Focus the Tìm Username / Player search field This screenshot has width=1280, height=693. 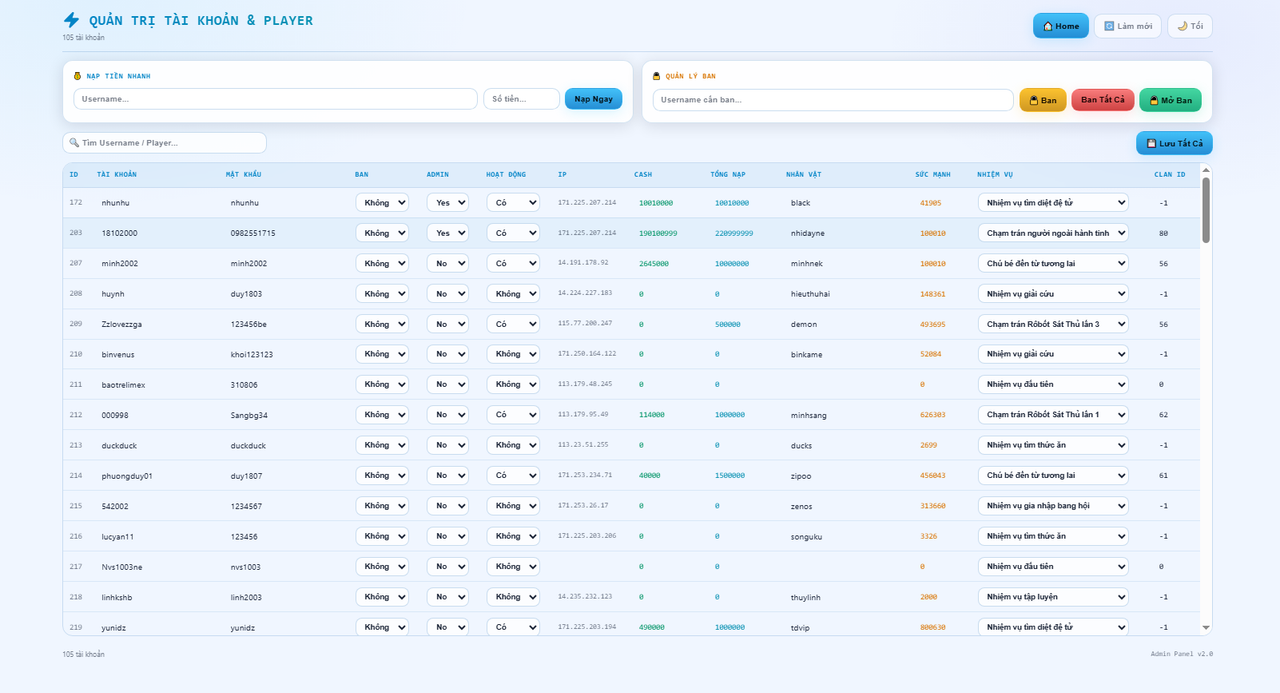click(x=165, y=143)
